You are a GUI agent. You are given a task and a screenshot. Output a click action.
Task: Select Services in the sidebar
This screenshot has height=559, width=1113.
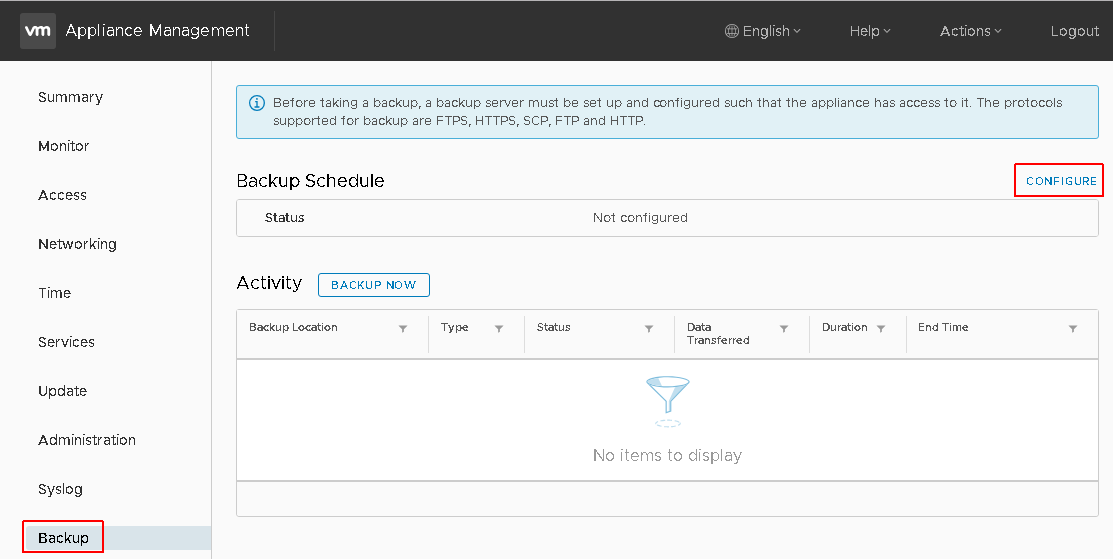pos(66,342)
